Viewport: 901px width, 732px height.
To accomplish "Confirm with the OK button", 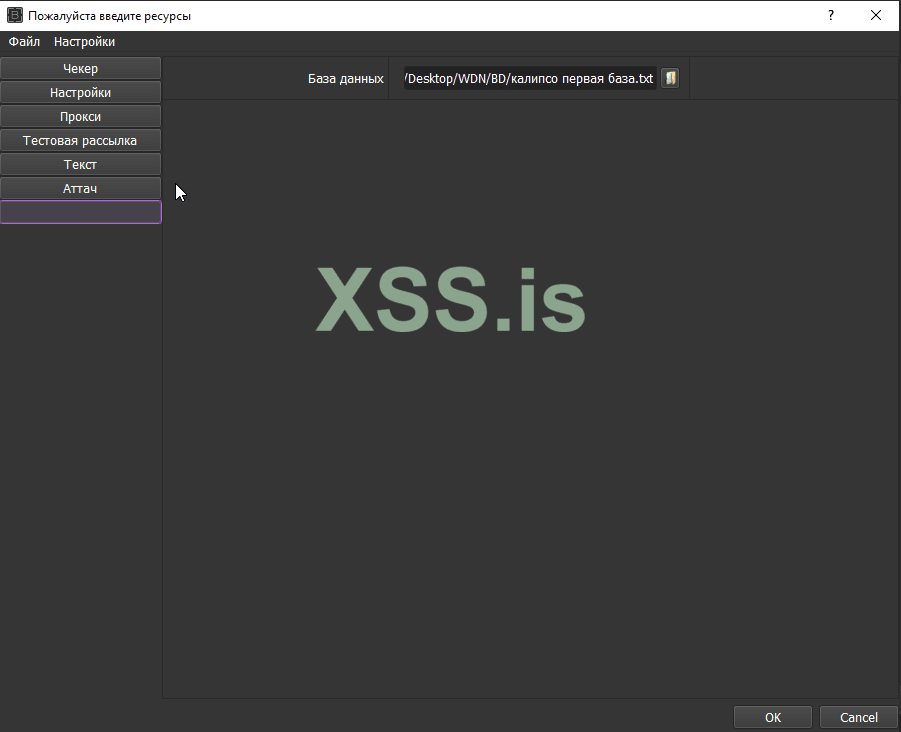I will pyautogui.click(x=773, y=718).
